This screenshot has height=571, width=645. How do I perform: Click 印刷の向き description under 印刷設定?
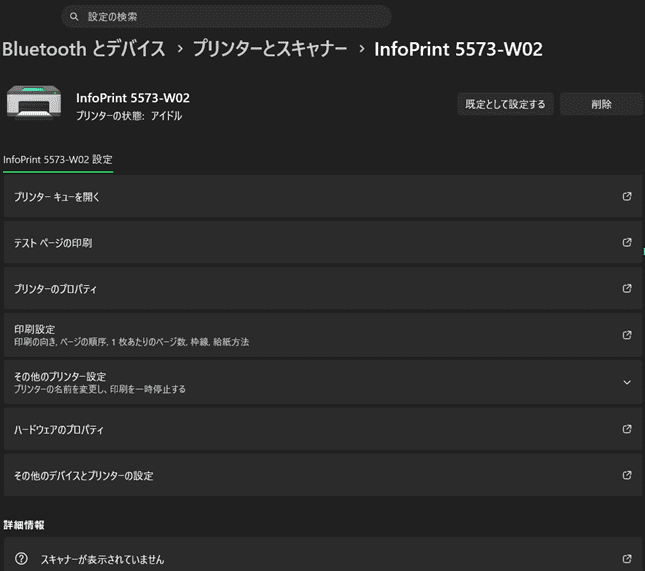pos(132,342)
